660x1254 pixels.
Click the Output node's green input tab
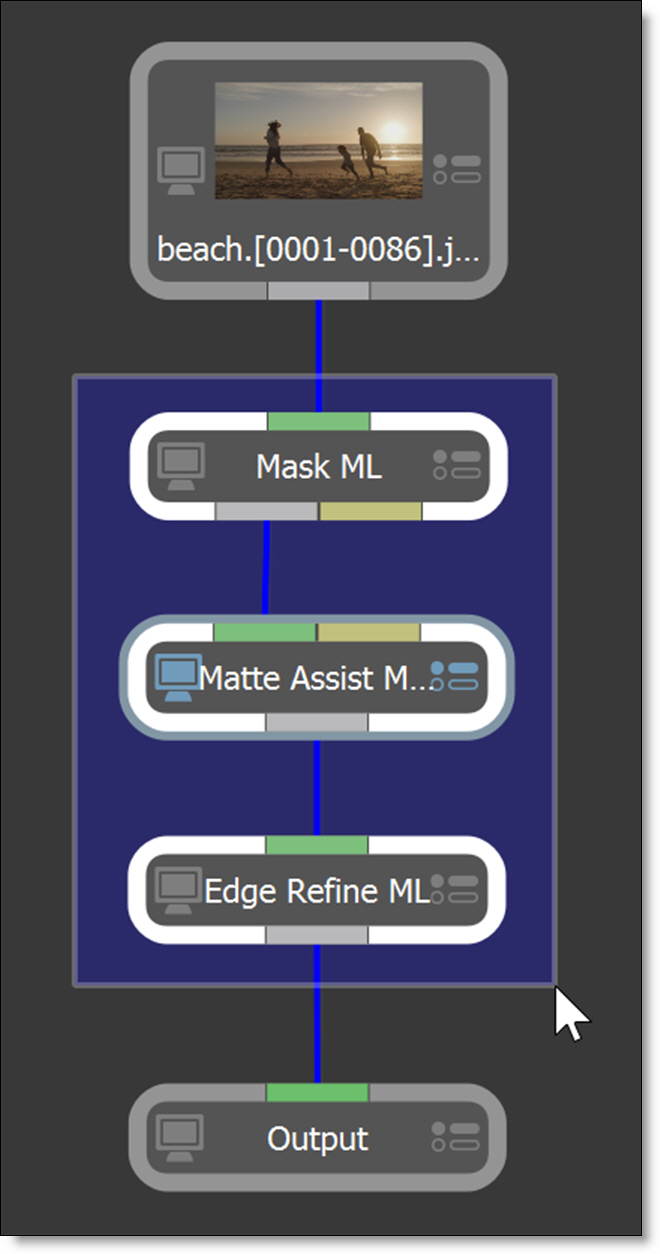click(317, 1093)
